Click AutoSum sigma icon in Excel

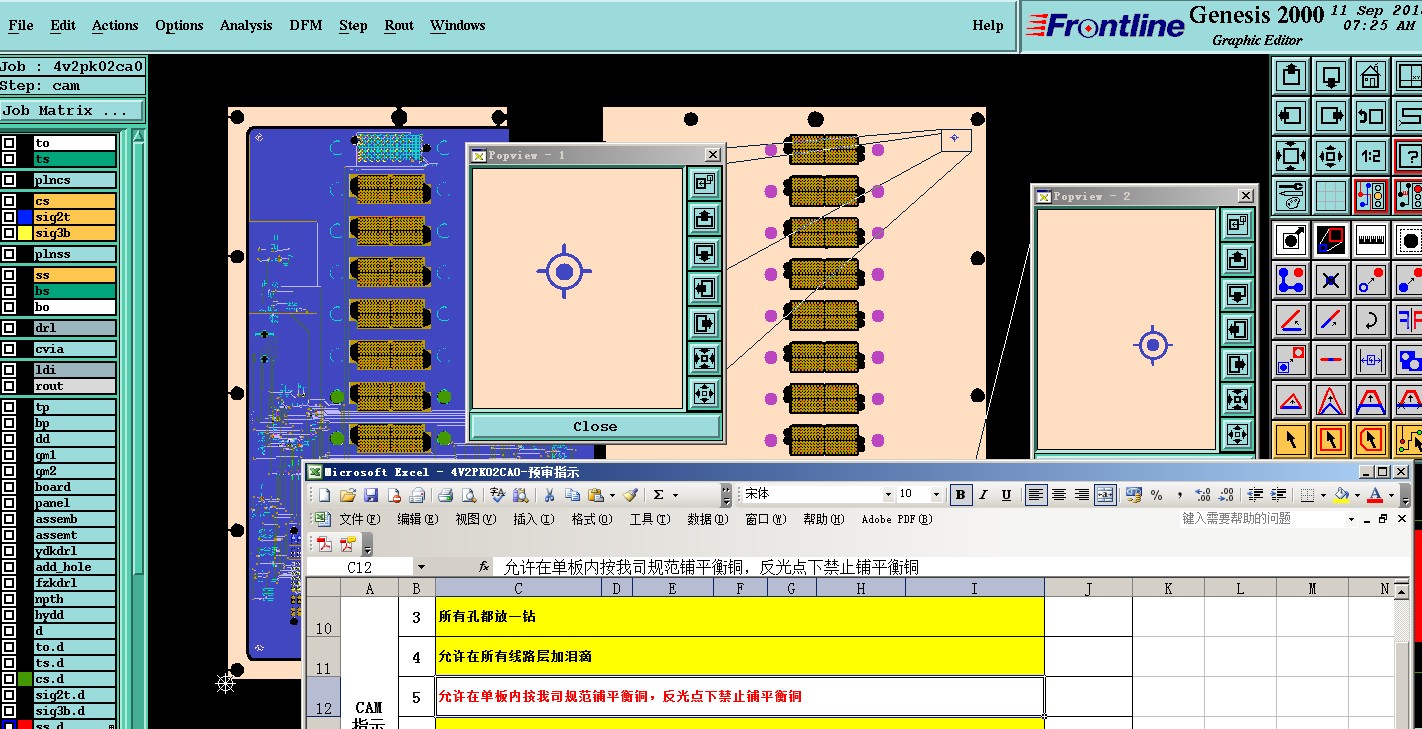659,495
